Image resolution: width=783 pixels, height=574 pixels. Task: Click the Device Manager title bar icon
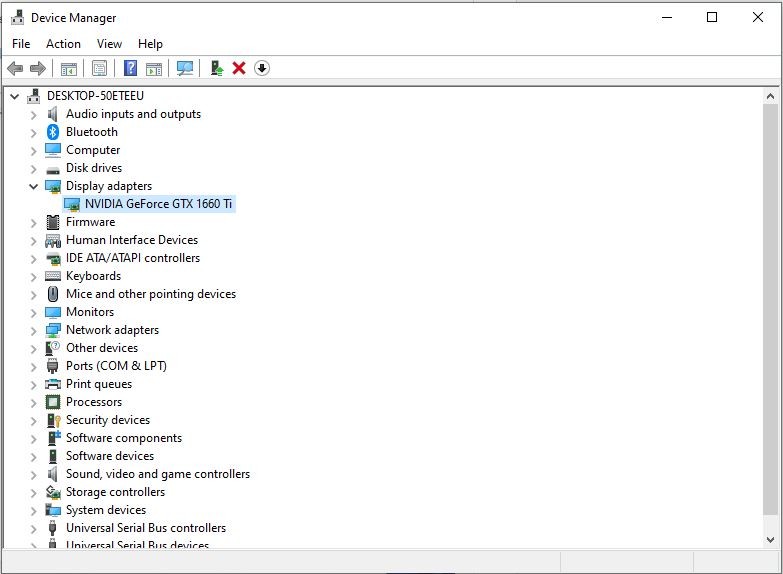pos(17,17)
